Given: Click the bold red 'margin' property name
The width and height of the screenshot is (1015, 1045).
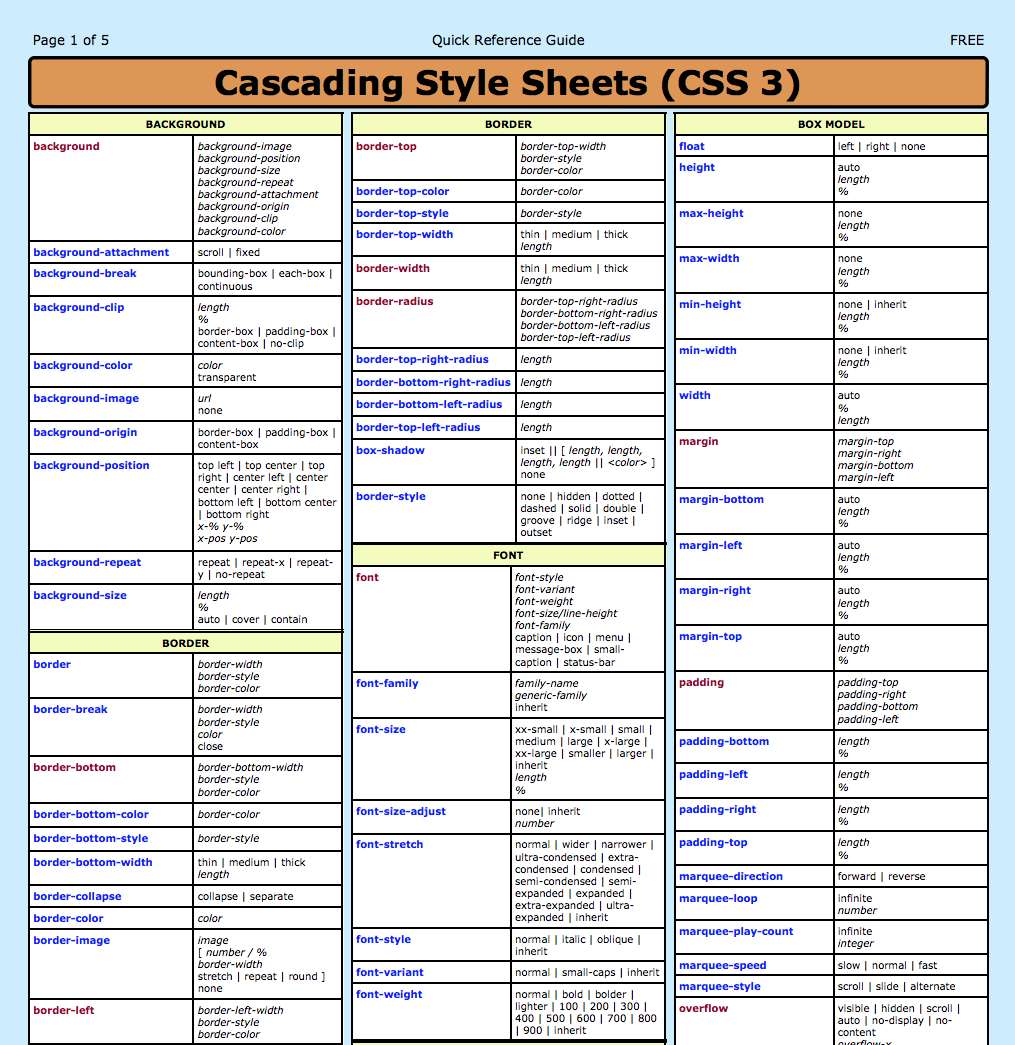Looking at the screenshot, I should pos(698,441).
